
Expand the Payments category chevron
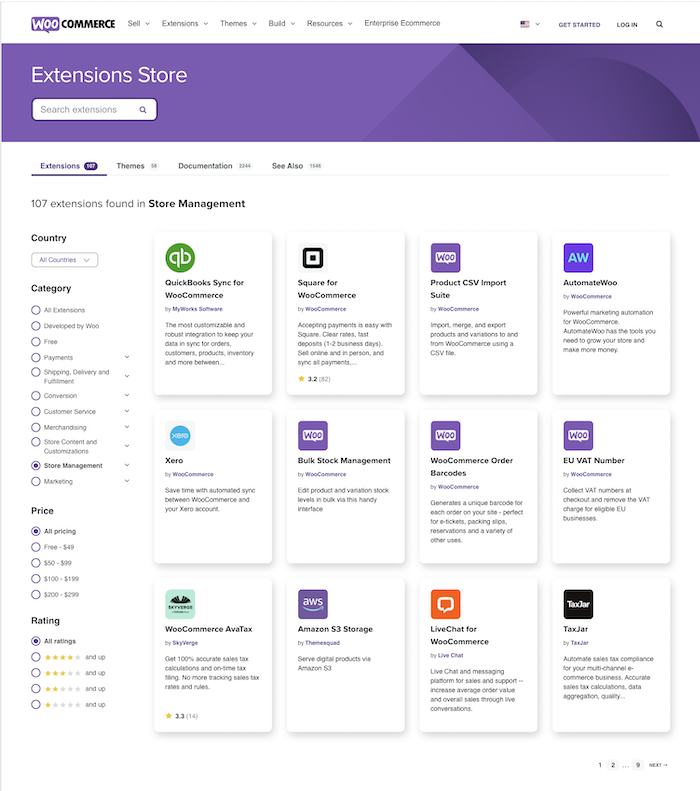pyautogui.click(x=127, y=357)
